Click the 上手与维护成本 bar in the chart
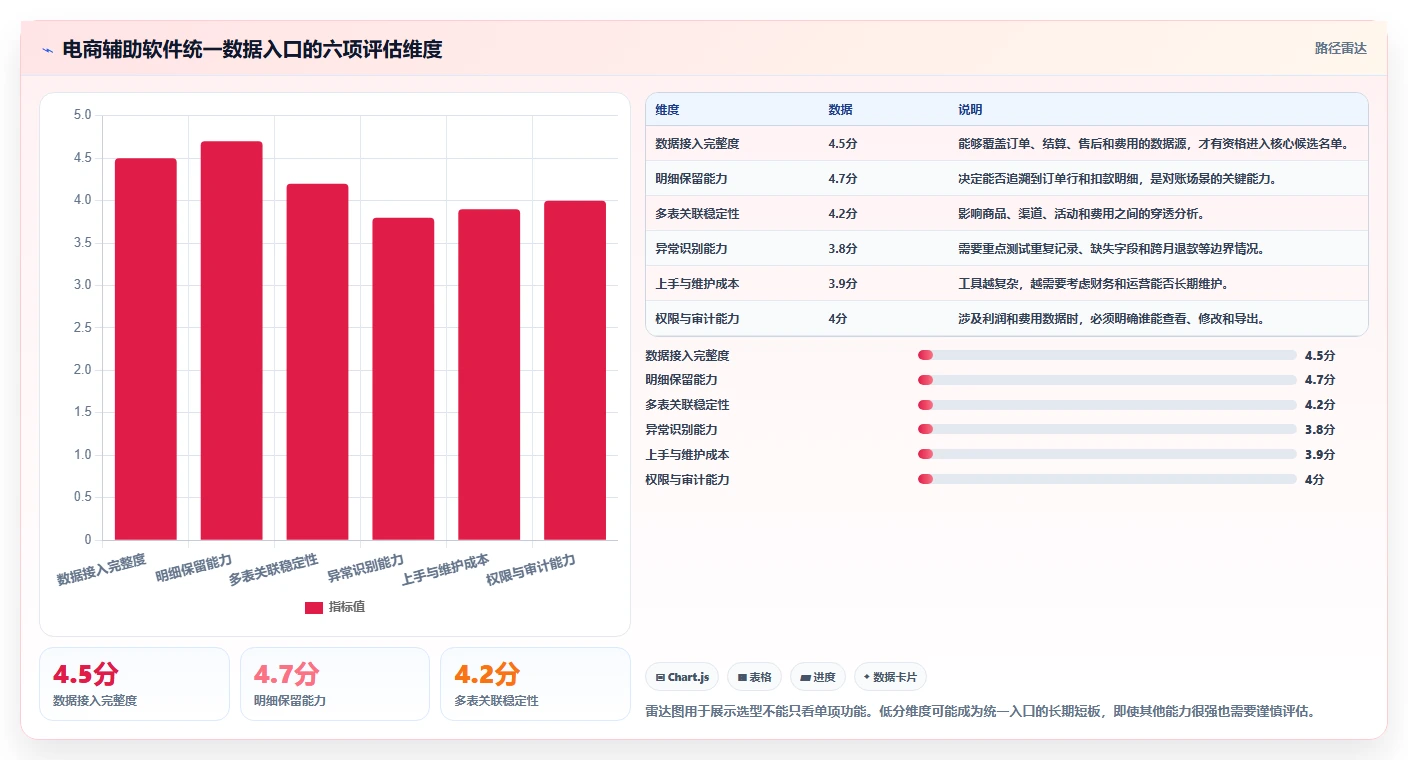Viewport: 1408px width, 760px height. [x=489, y=375]
